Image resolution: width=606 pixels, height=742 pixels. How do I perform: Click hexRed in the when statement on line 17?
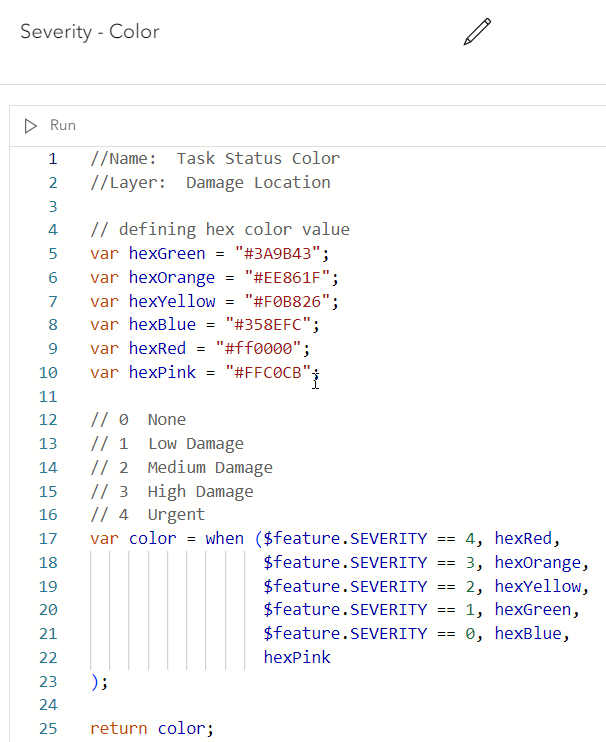523,539
